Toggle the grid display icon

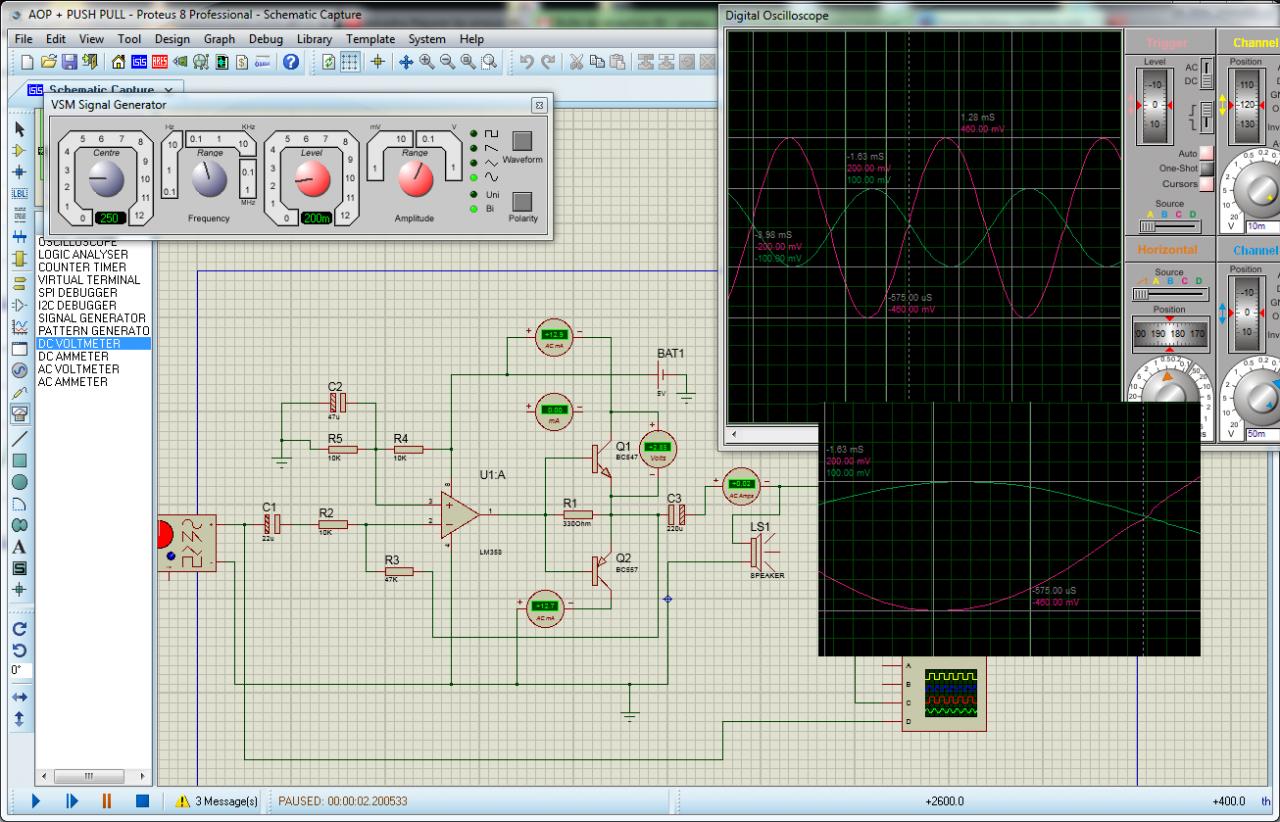[351, 62]
